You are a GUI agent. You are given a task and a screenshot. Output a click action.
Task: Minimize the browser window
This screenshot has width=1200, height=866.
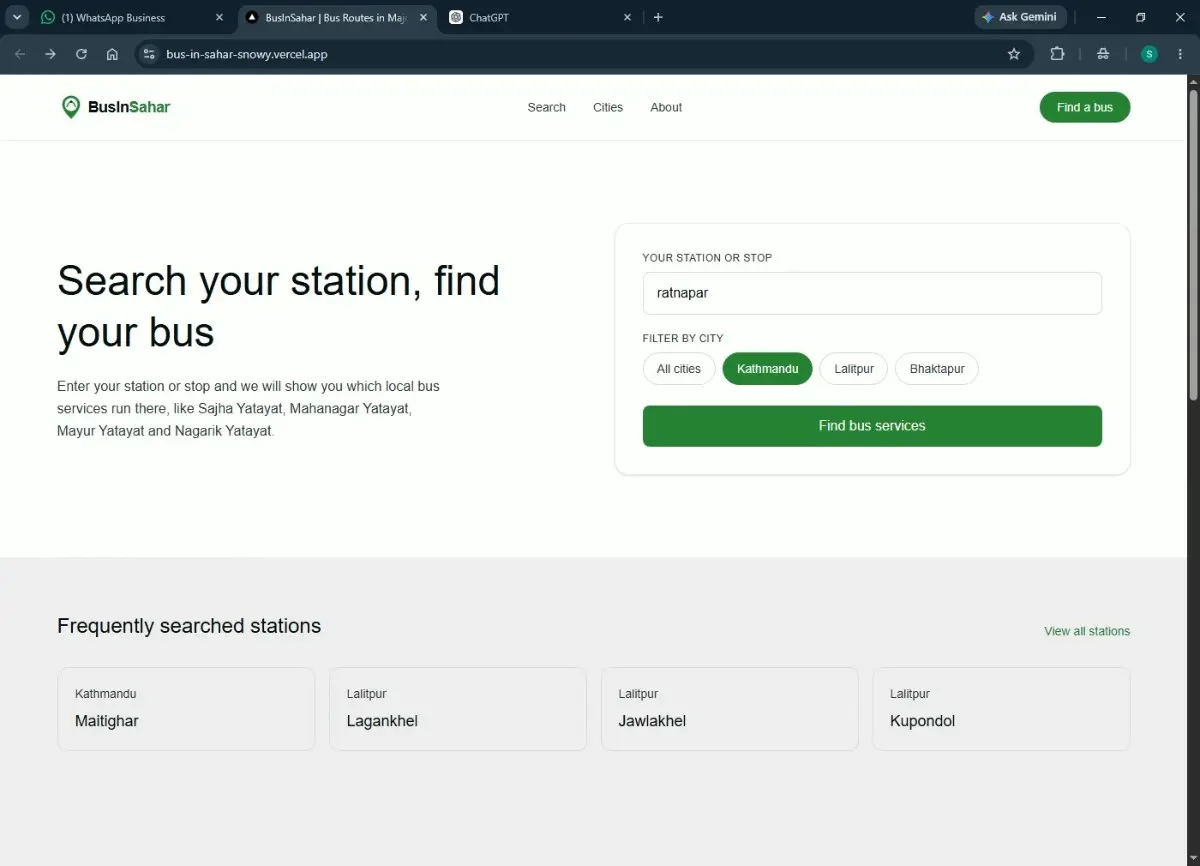pyautogui.click(x=1102, y=17)
